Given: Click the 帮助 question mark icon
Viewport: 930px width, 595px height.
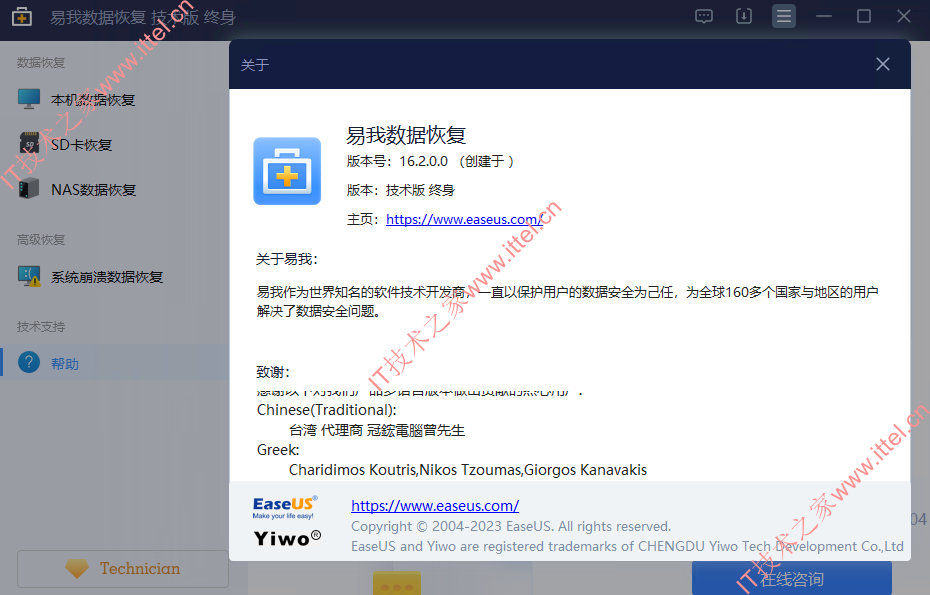Looking at the screenshot, I should point(28,362).
